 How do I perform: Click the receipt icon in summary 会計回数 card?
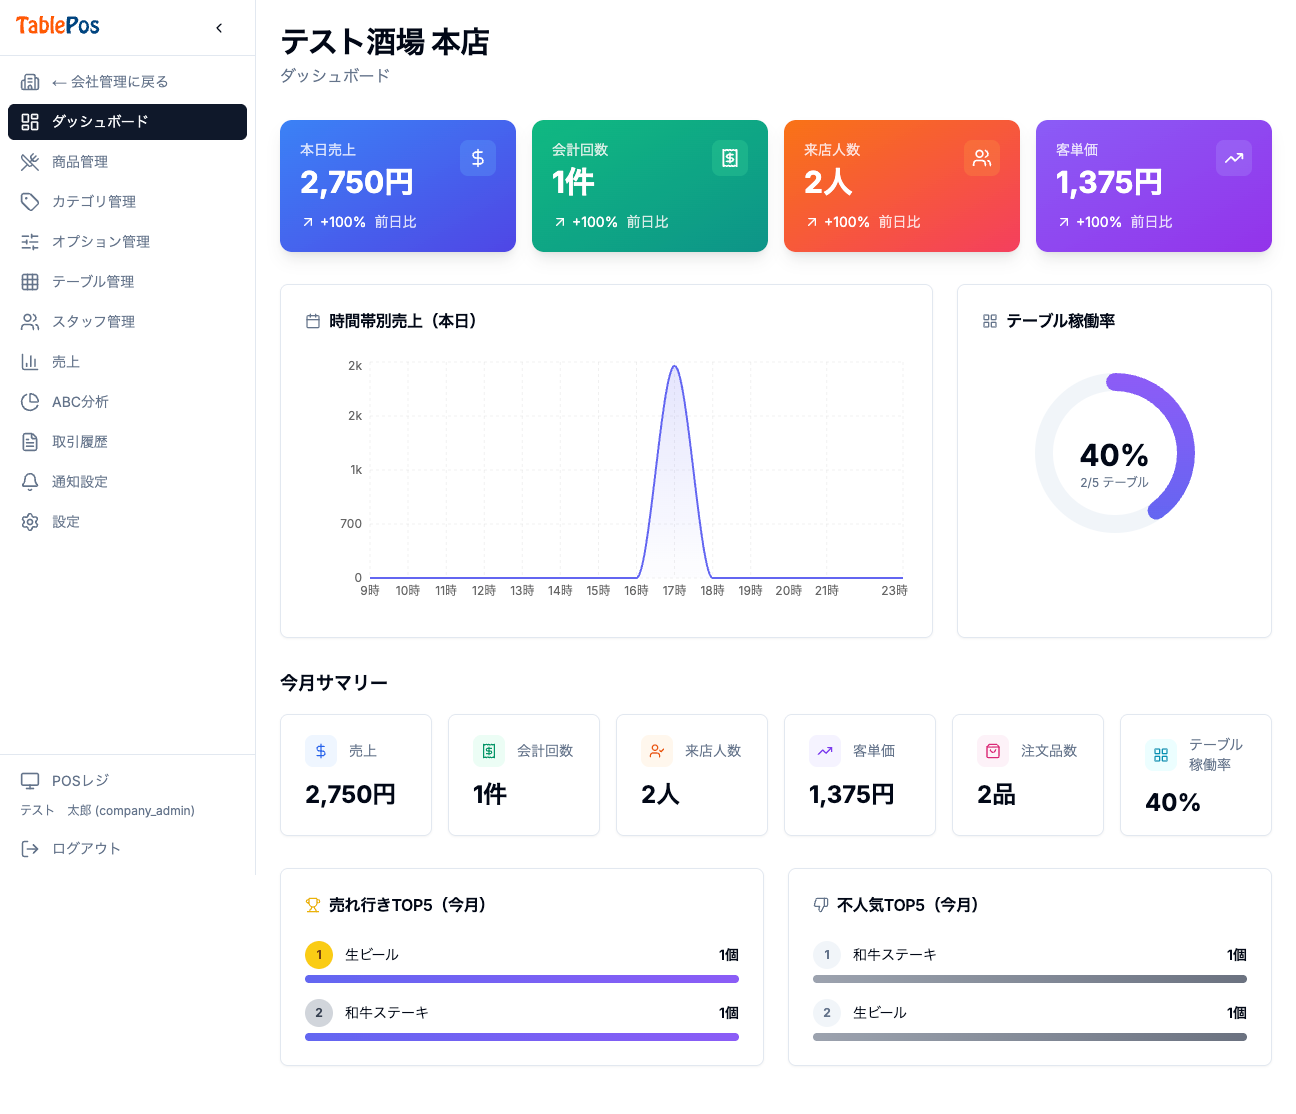489,751
